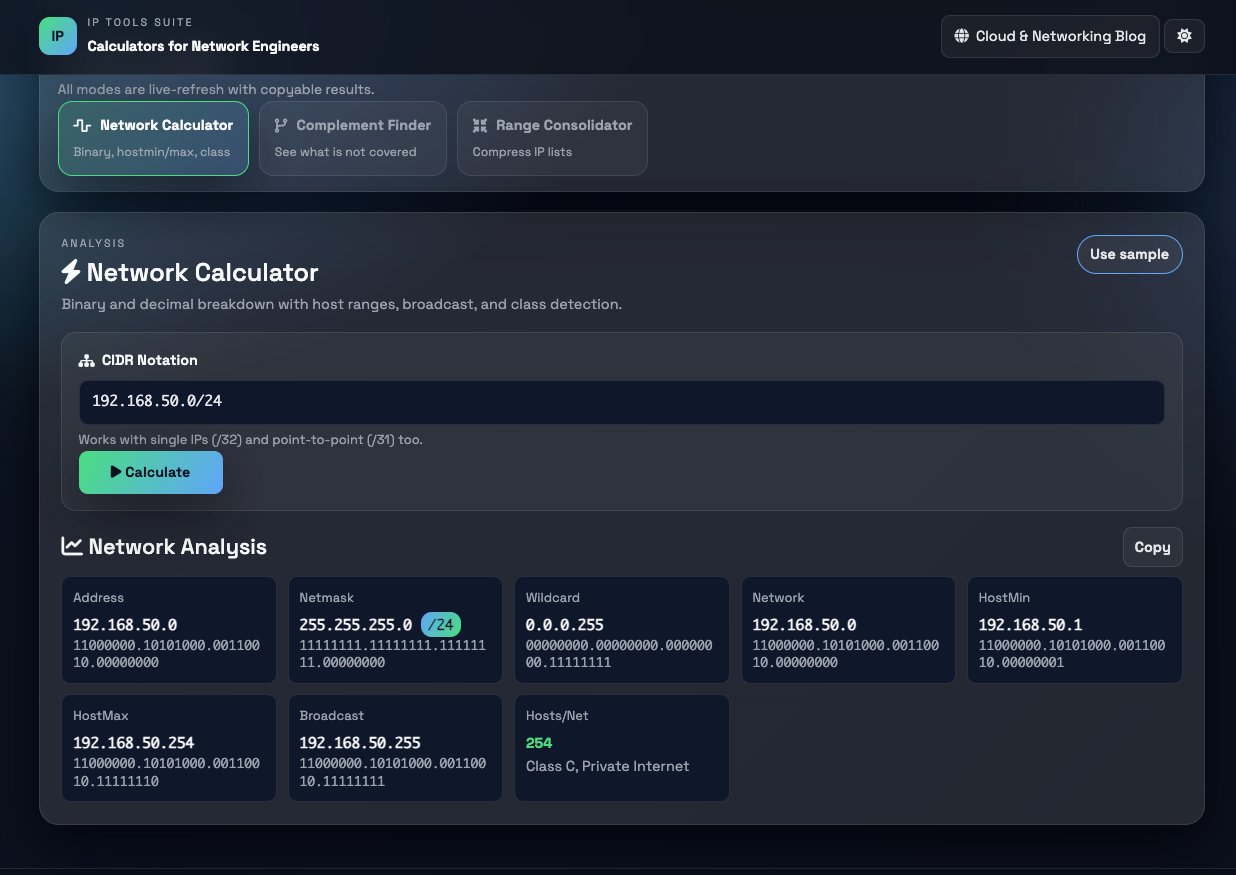Viewport: 1236px width, 875px height.
Task: Select the Network Calculator tab
Action: coord(153,138)
